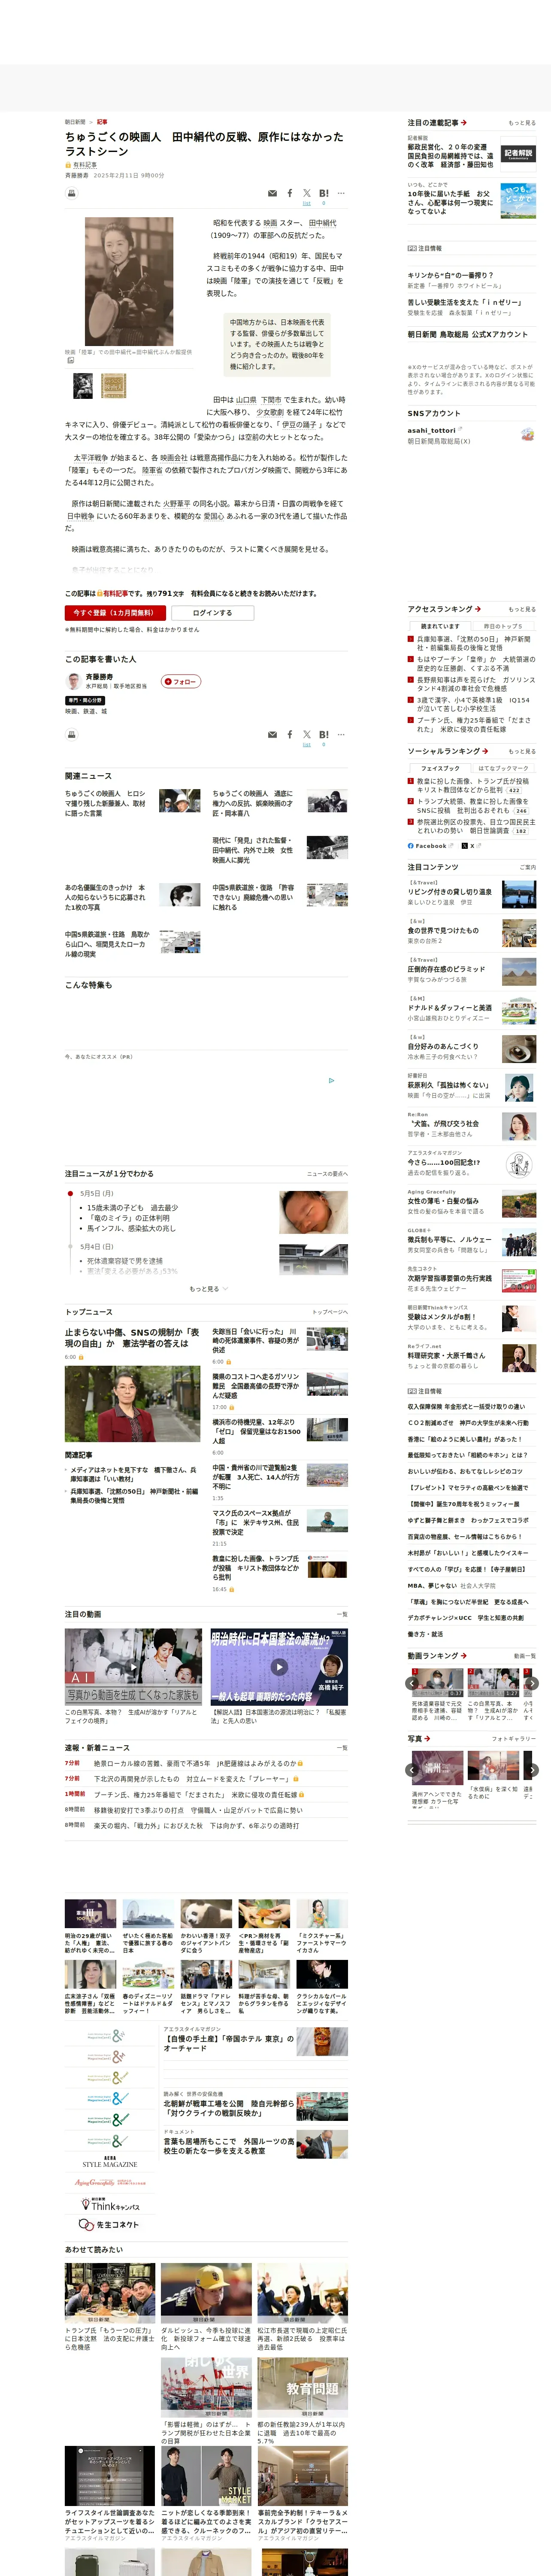The width and height of the screenshot is (551, 2576).
Task: Share by mail icon below the headline
Action: [272, 193]
